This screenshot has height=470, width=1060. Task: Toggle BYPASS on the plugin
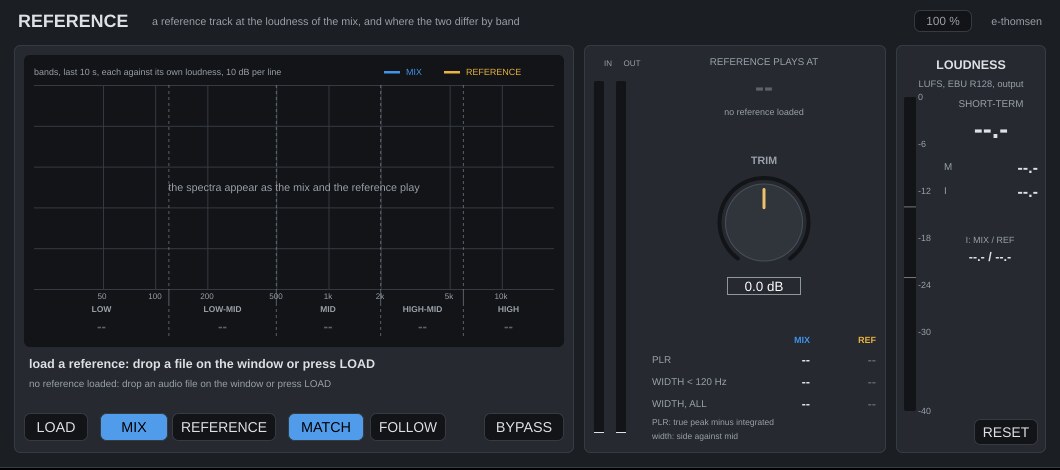[x=524, y=427]
